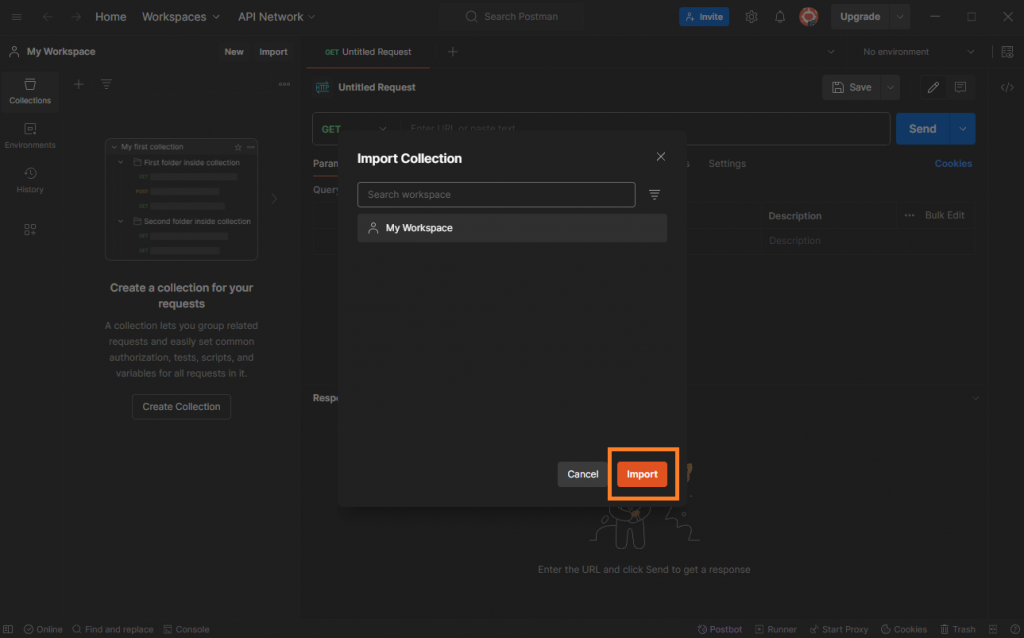Launch Postbot from the status bar
Viewport: 1024px width, 638px height.
click(719, 629)
